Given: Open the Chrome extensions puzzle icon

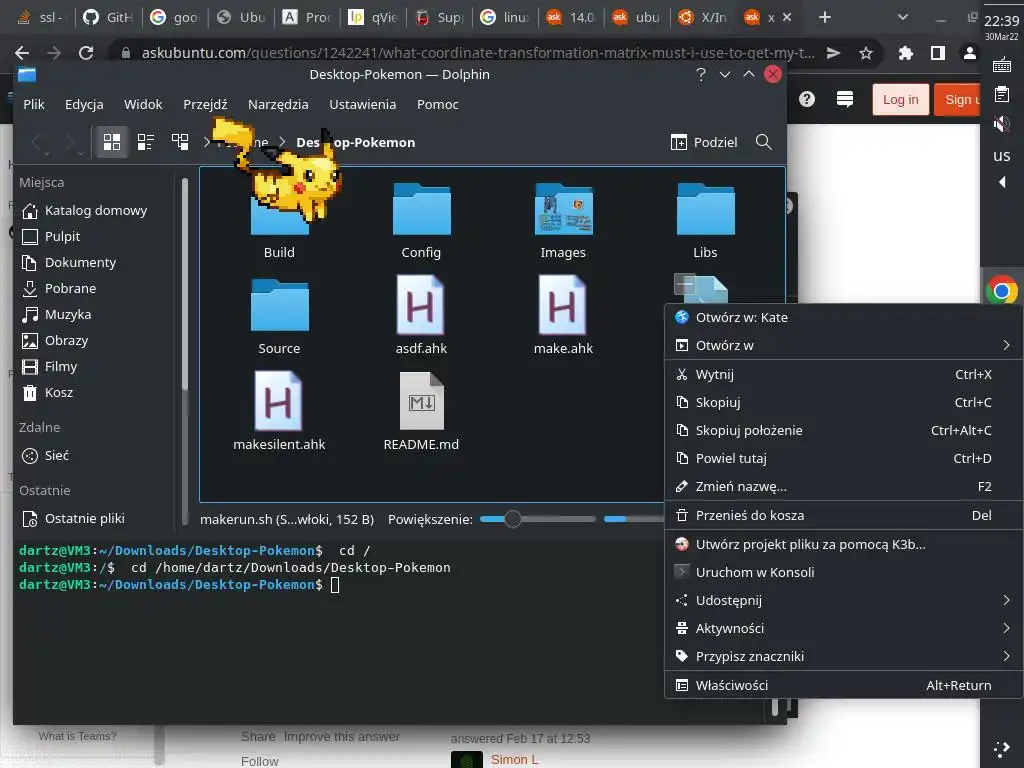Looking at the screenshot, I should click(x=905, y=53).
